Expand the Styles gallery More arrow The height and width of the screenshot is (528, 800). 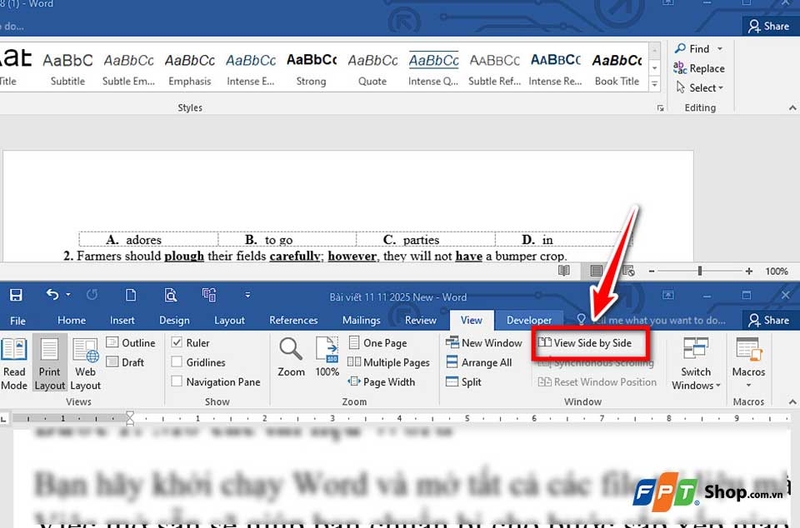[x=655, y=84]
